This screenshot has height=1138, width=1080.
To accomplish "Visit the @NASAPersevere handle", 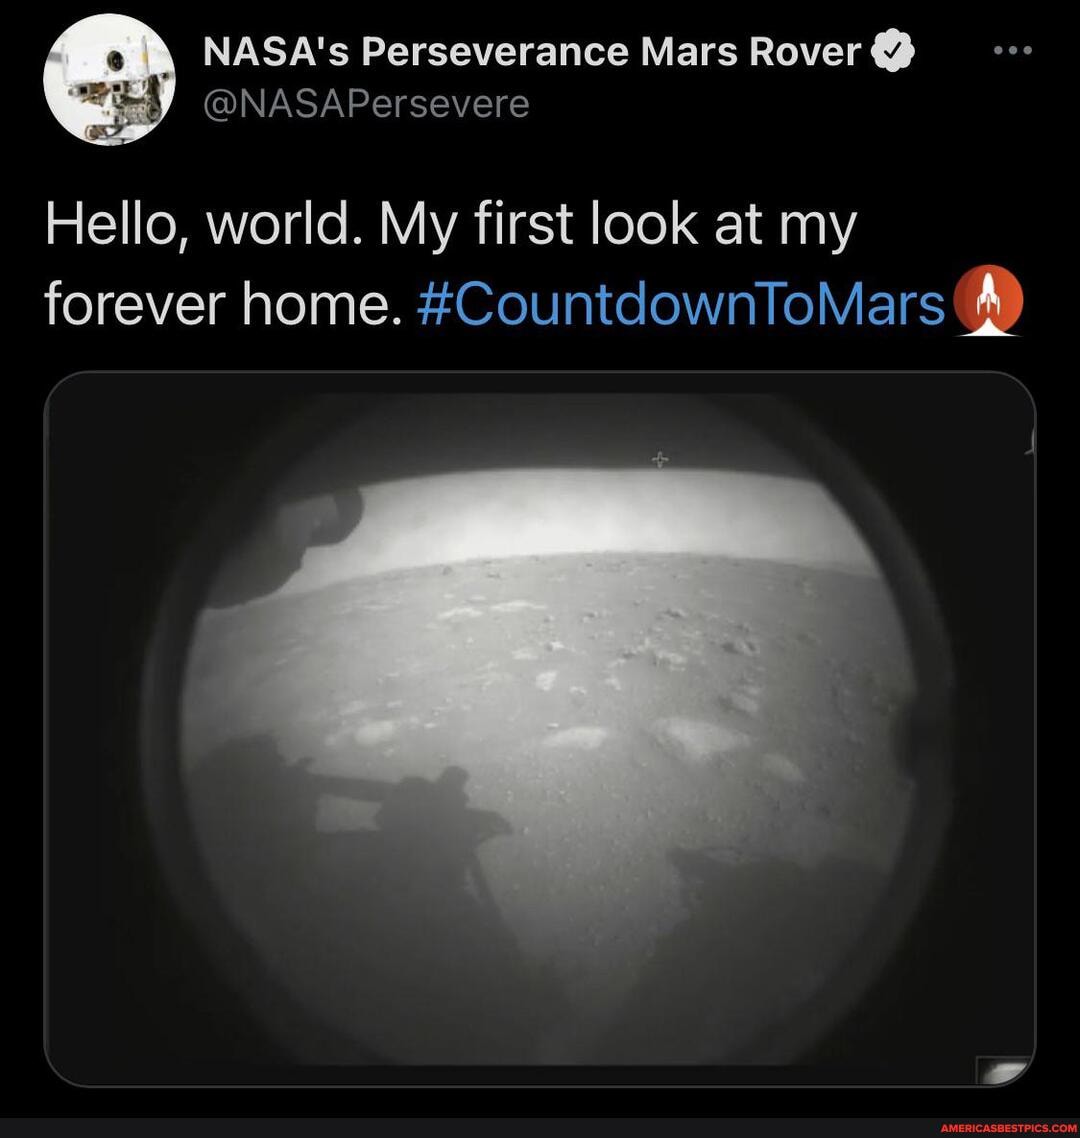I will pos(367,102).
